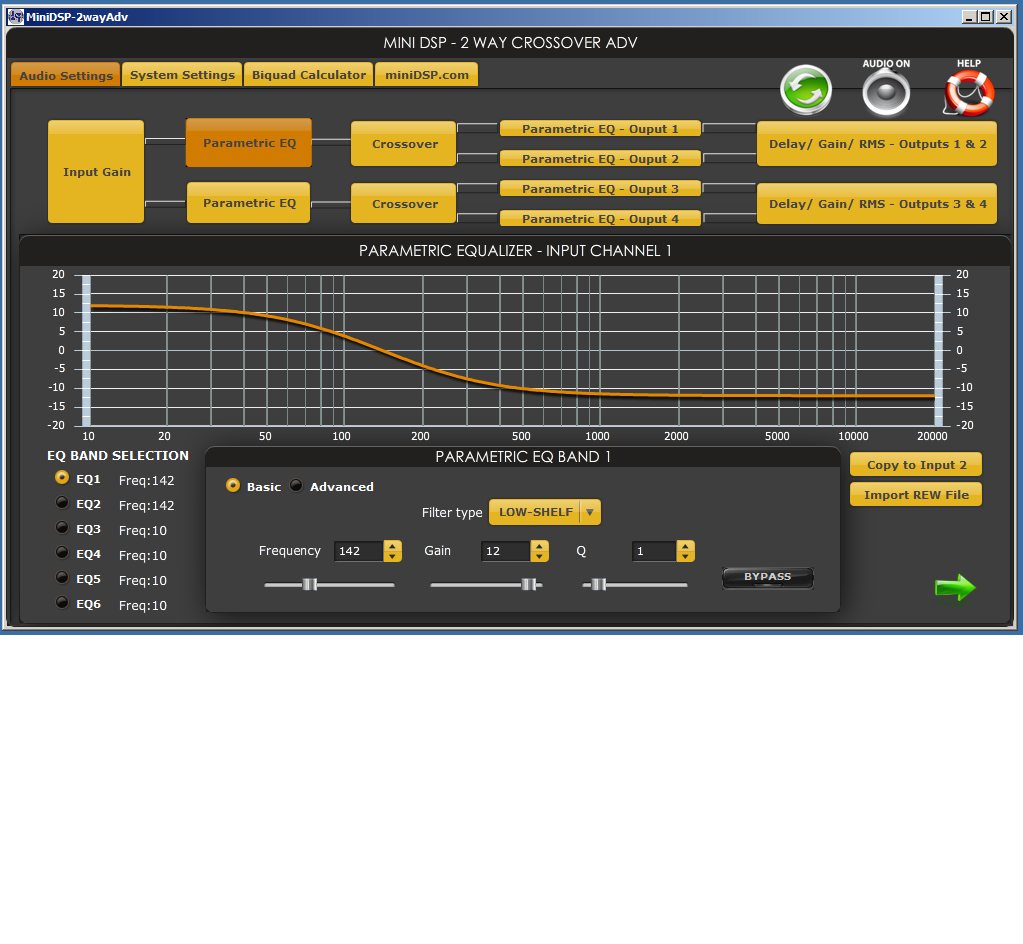1023x944 pixels.
Task: Open Parametric EQ - Ouput 3 block
Action: click(x=600, y=189)
